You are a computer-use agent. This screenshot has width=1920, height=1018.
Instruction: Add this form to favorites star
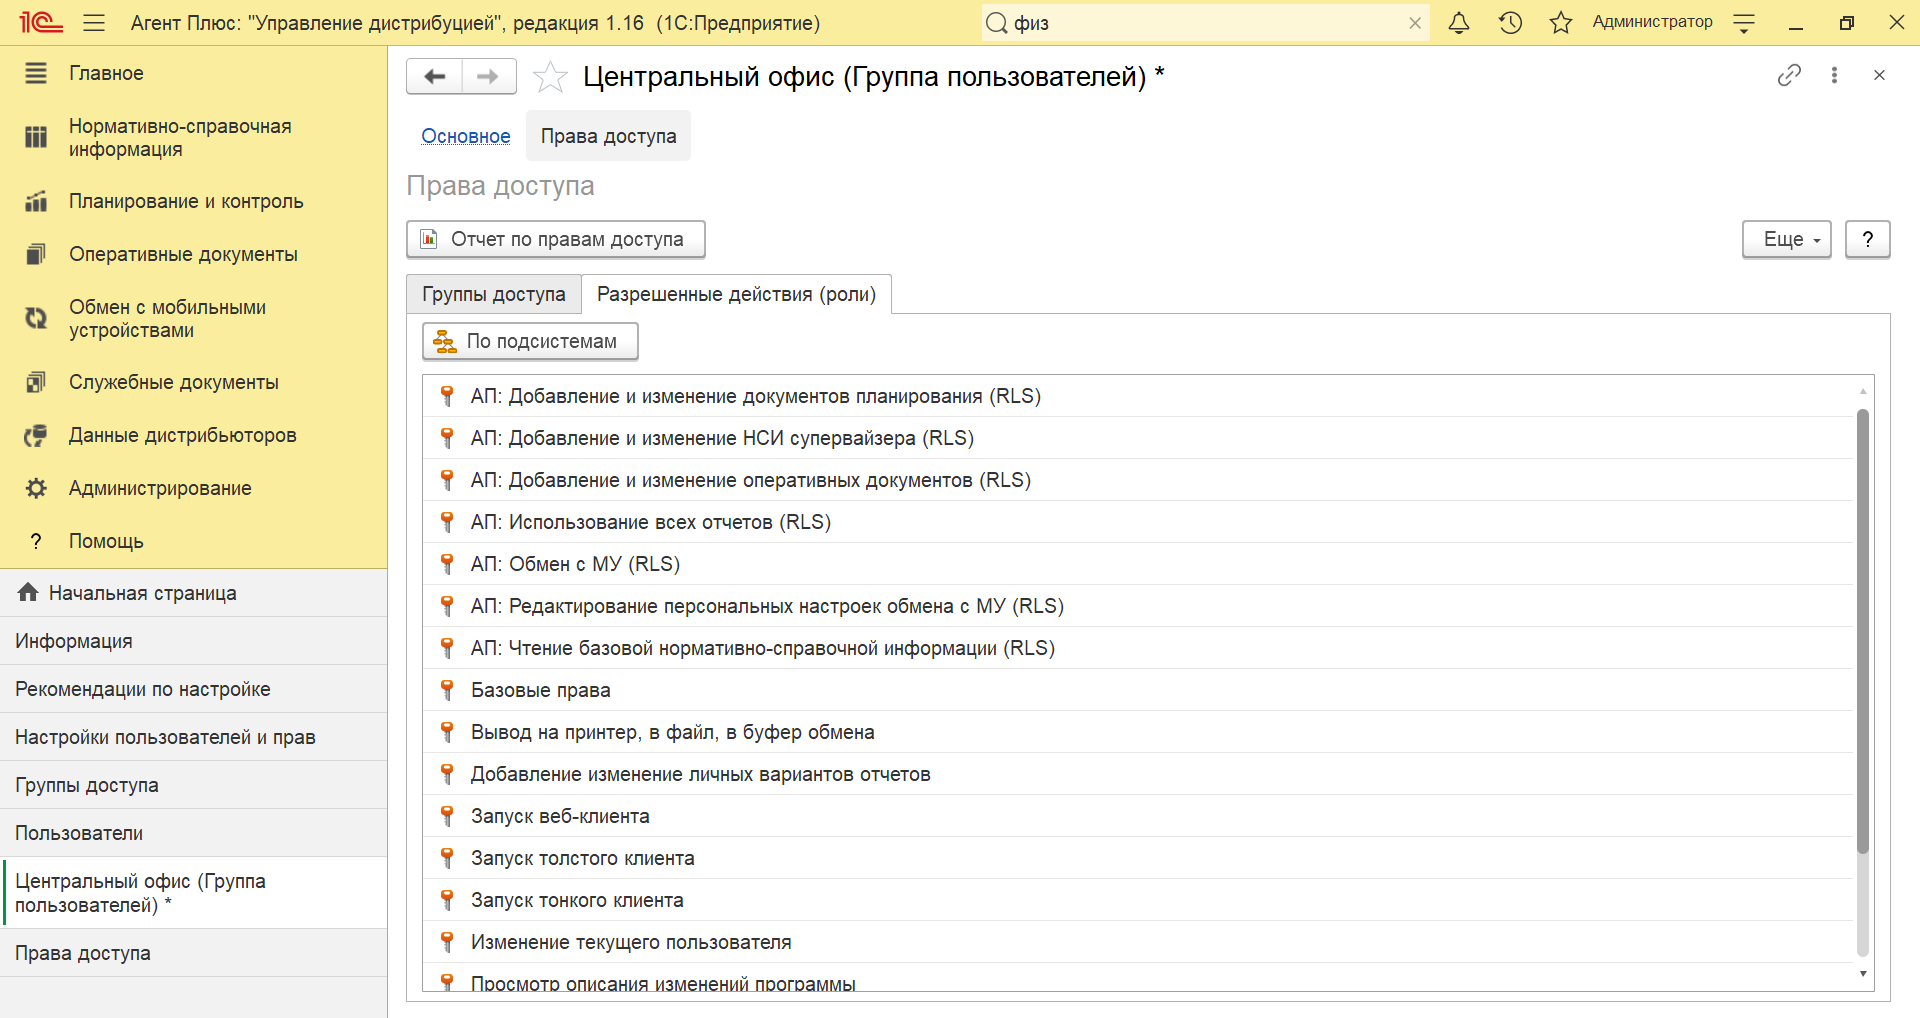[x=550, y=76]
